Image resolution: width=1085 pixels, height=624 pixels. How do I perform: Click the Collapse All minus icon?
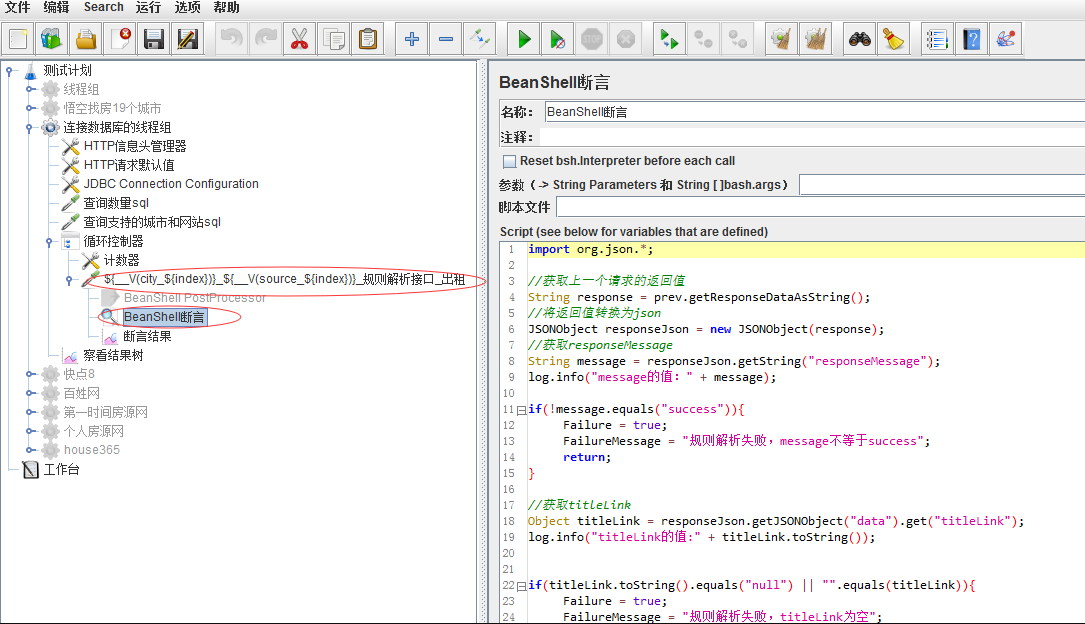click(446, 39)
